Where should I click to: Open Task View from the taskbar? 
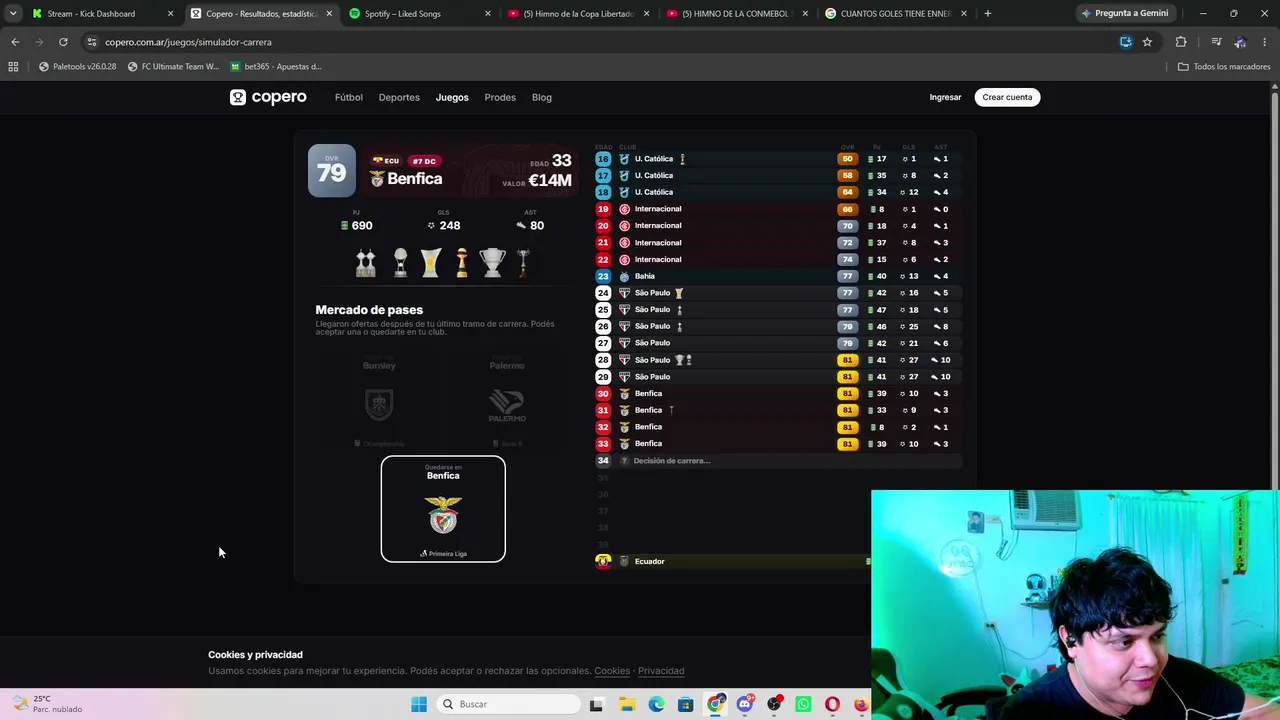click(597, 704)
